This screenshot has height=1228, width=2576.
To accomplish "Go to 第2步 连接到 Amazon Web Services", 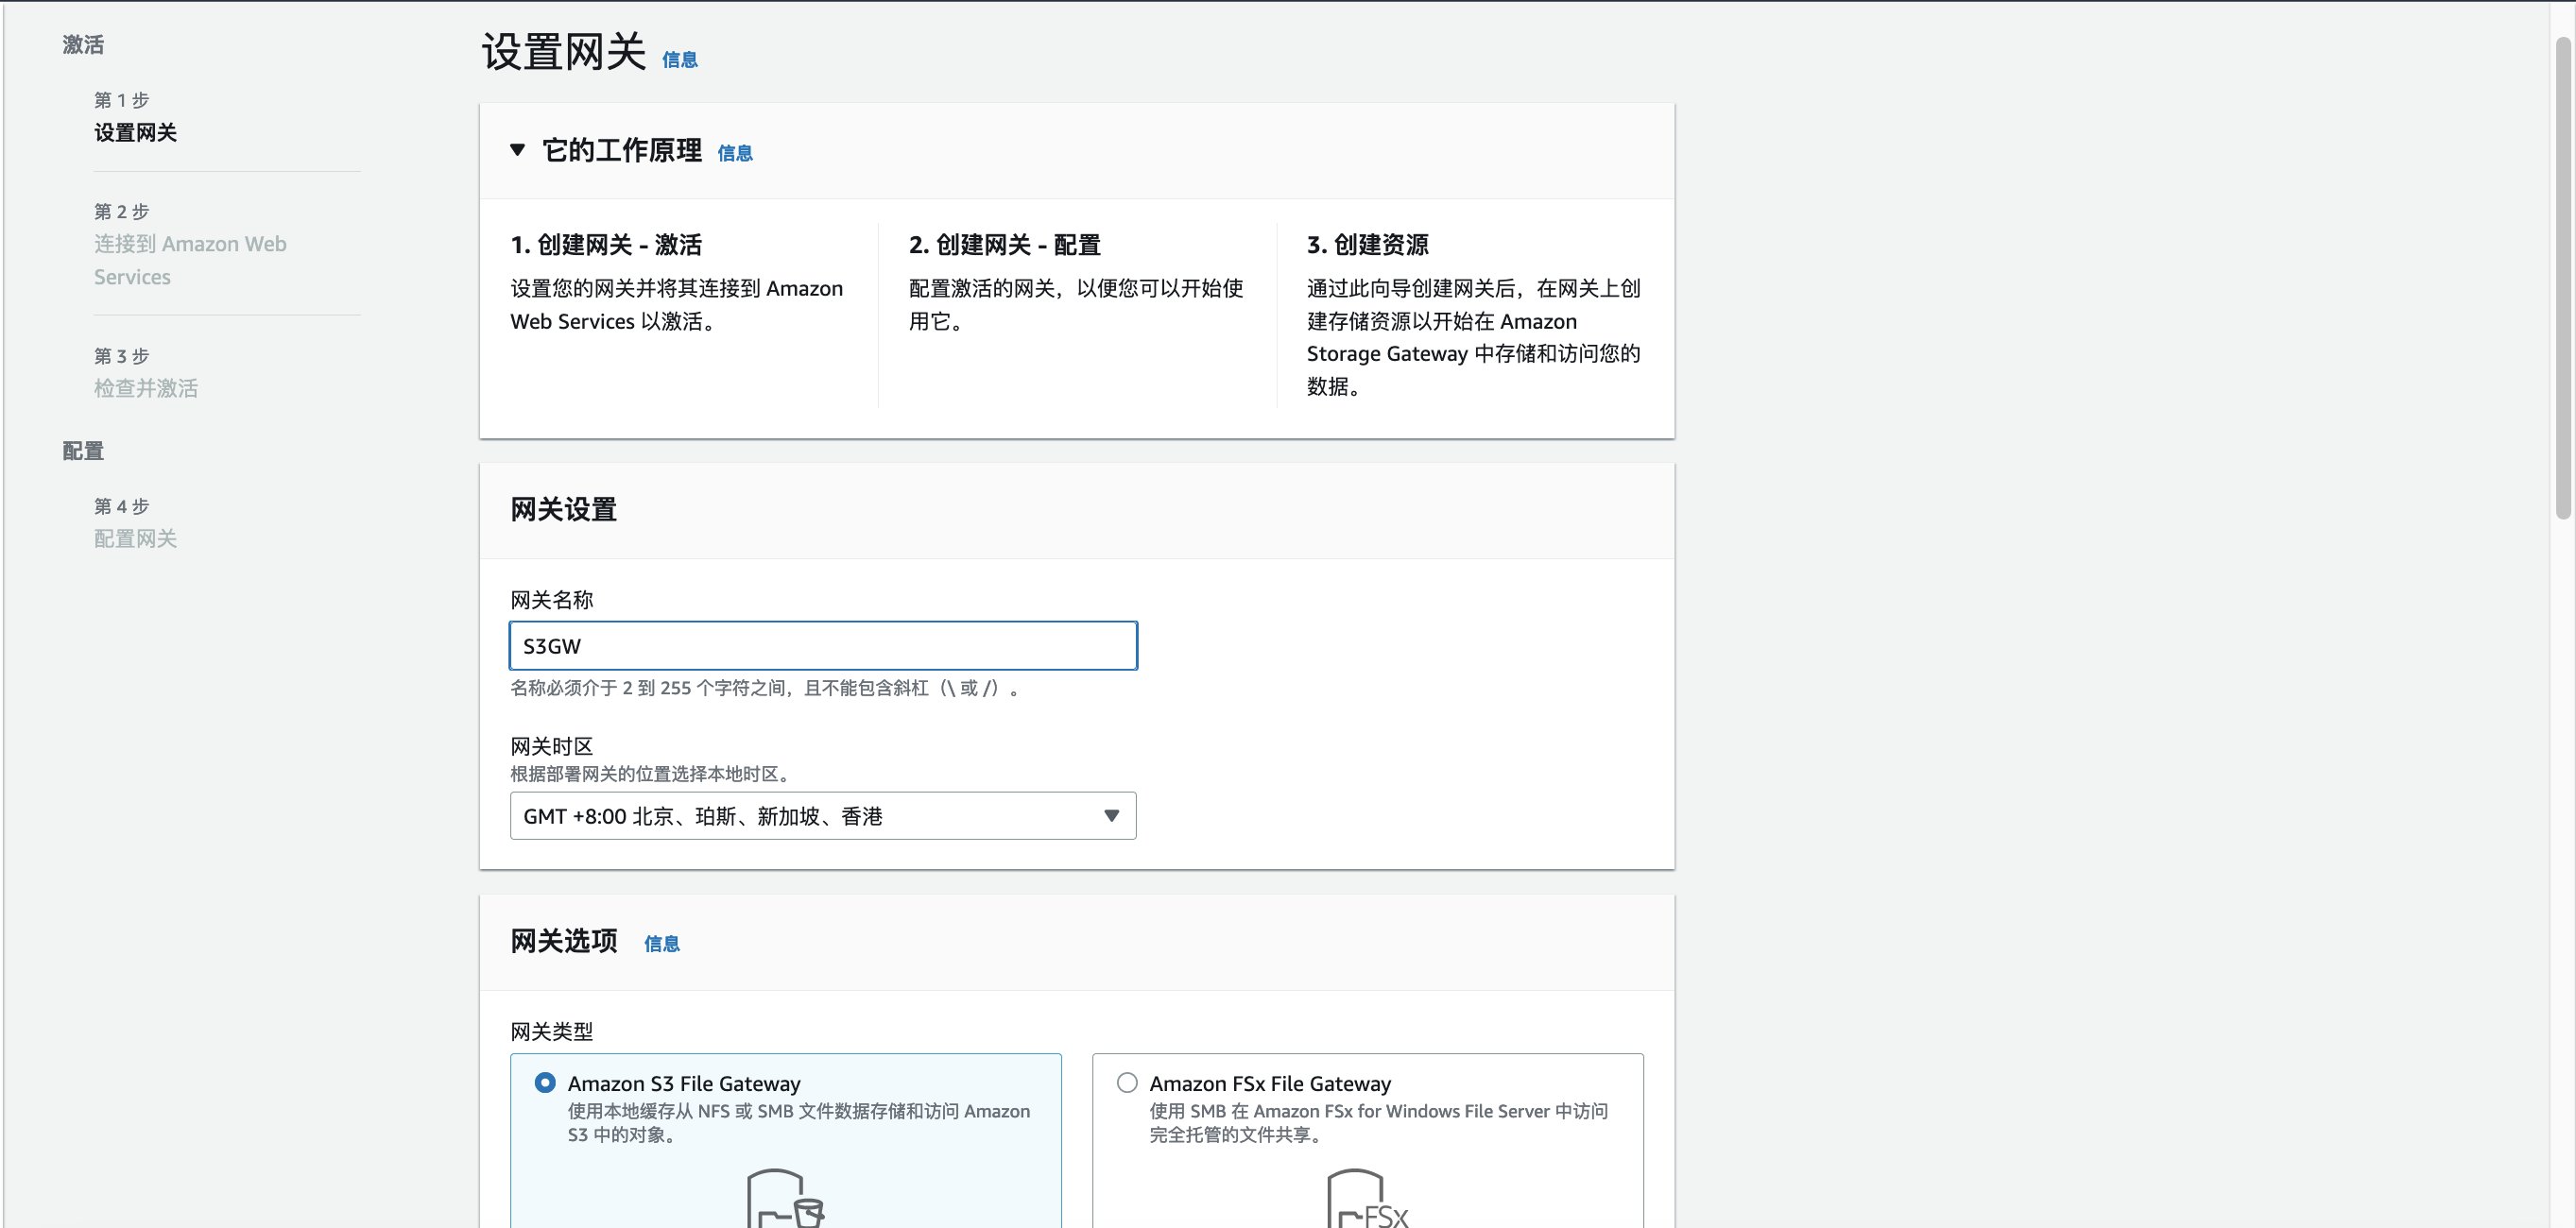I will [190, 259].
